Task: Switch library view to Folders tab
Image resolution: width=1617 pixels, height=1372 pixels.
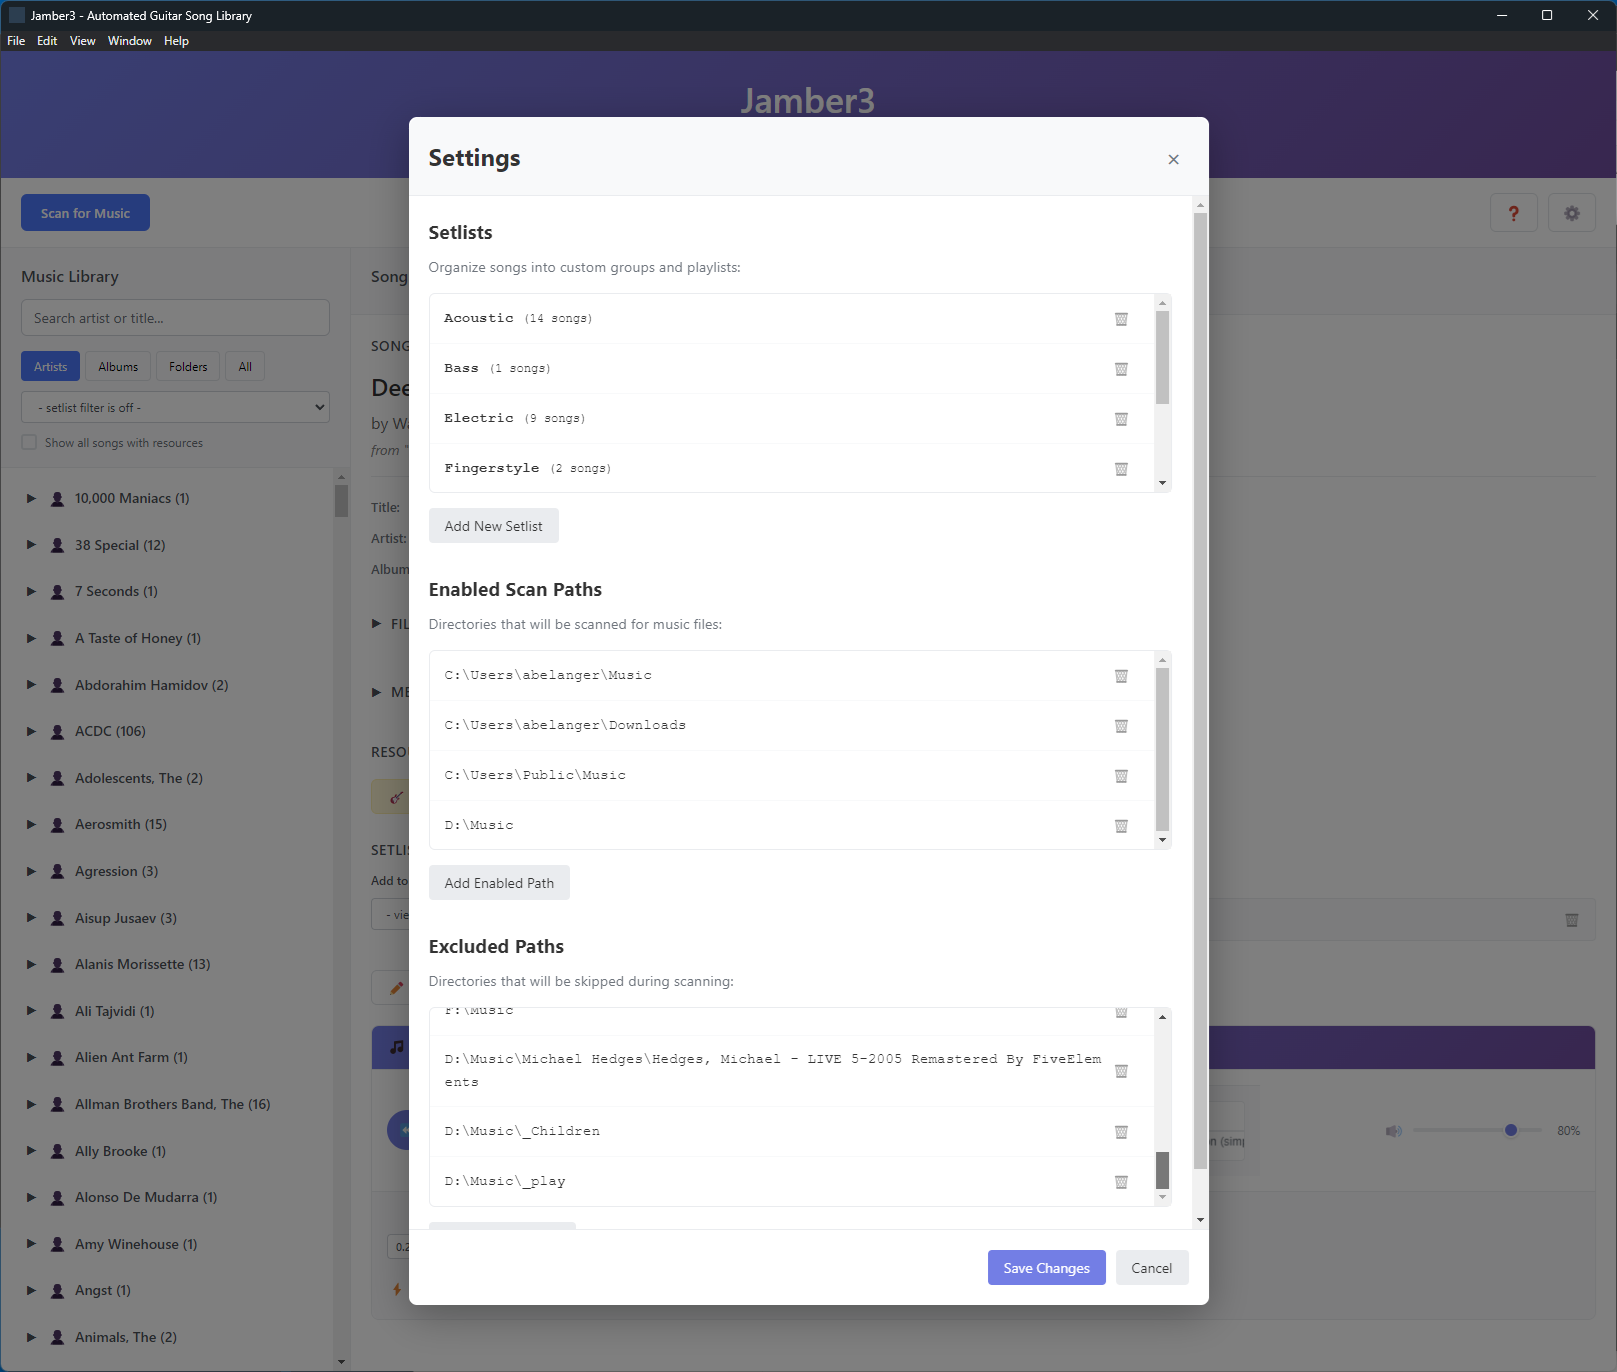Action: (x=188, y=367)
